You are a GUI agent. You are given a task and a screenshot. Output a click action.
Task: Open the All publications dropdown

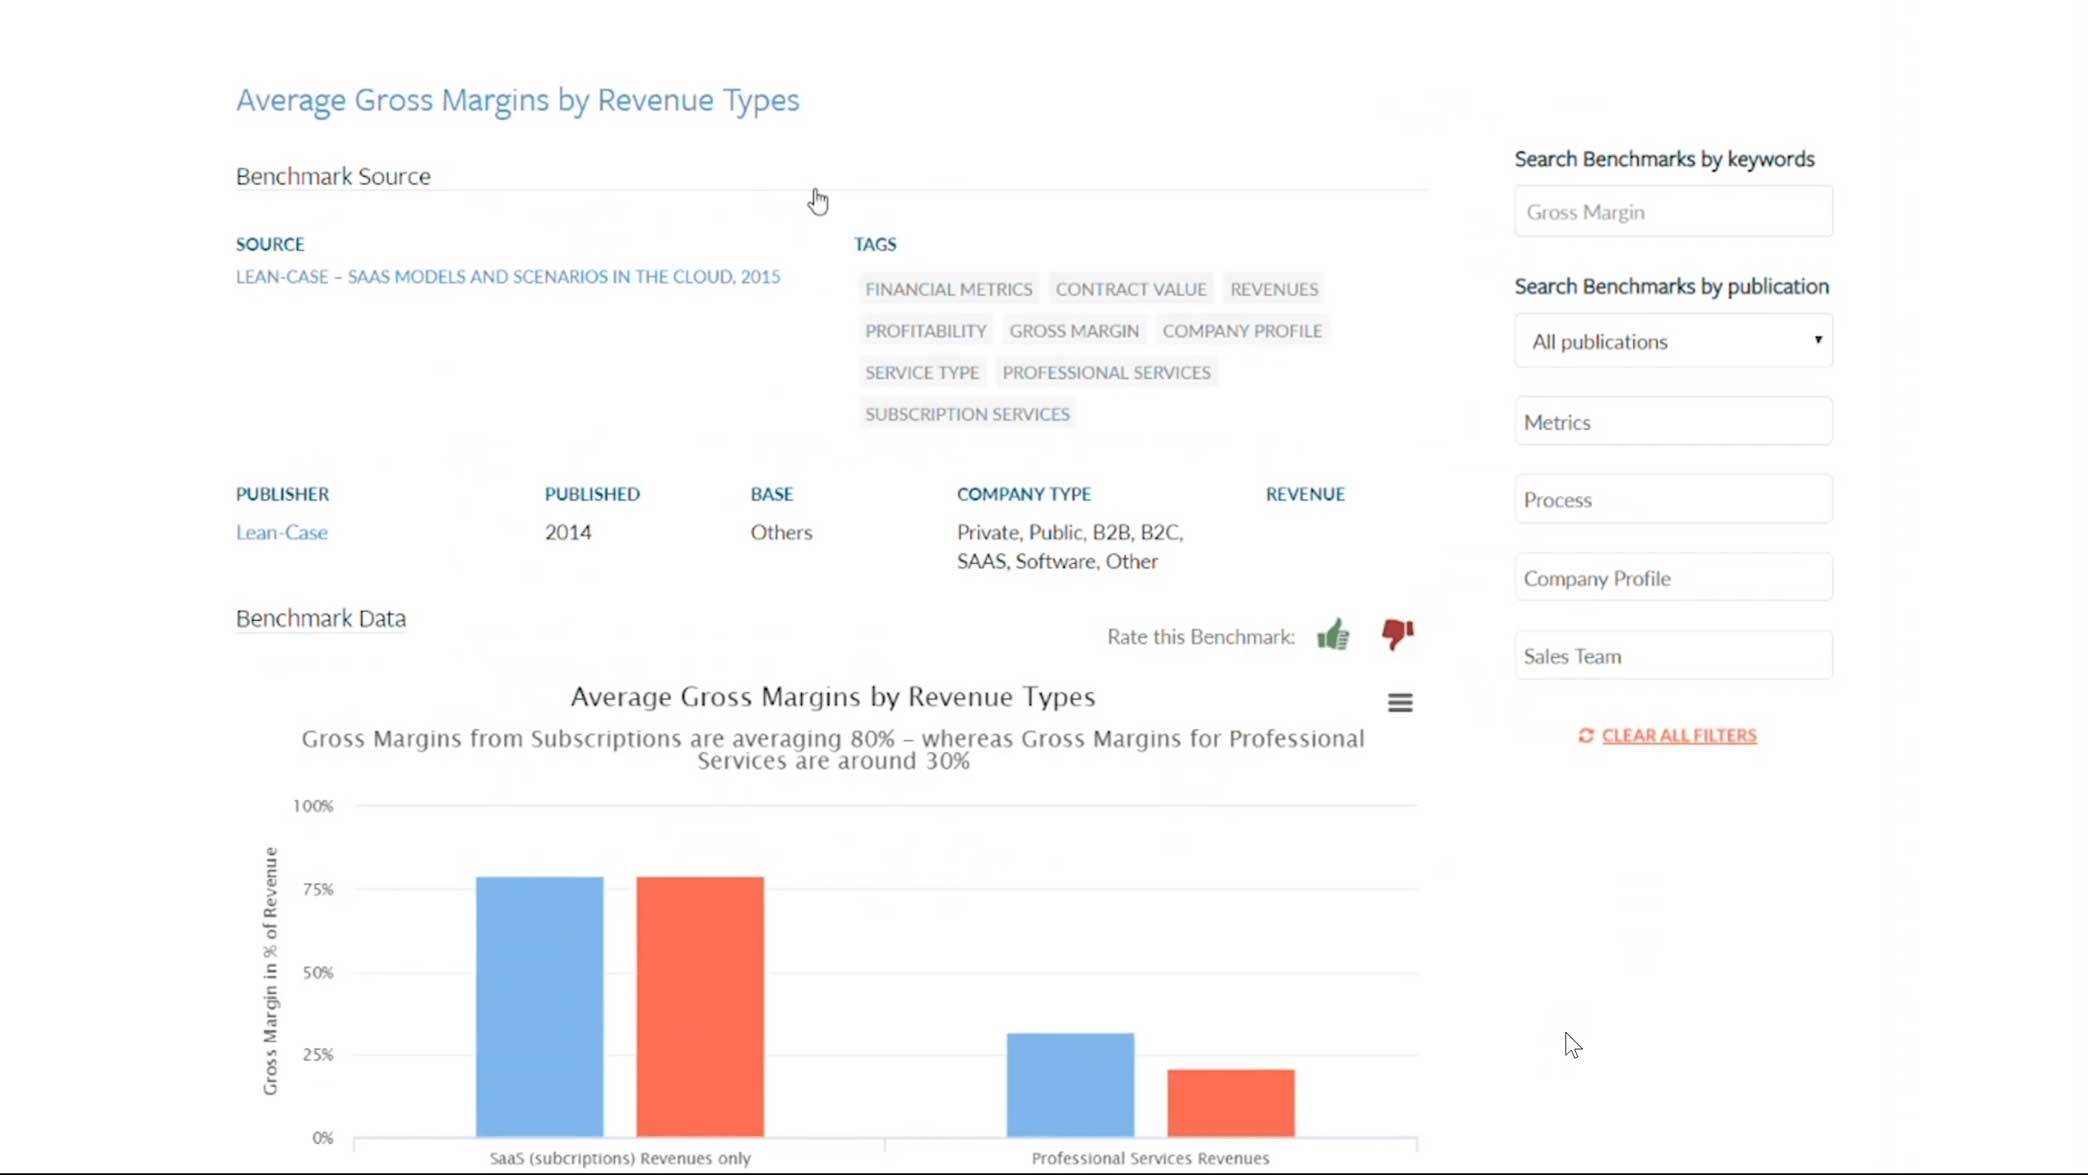tap(1673, 341)
